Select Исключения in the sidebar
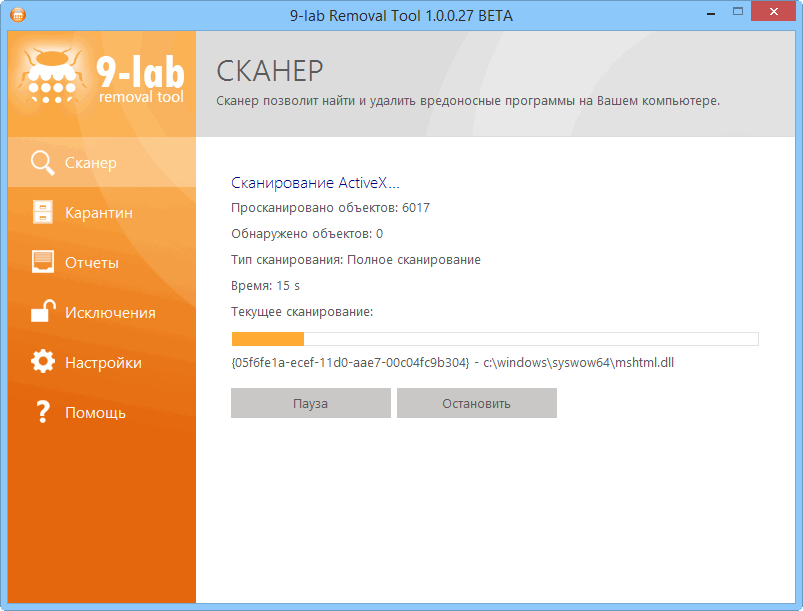The image size is (803, 611). click(102, 312)
